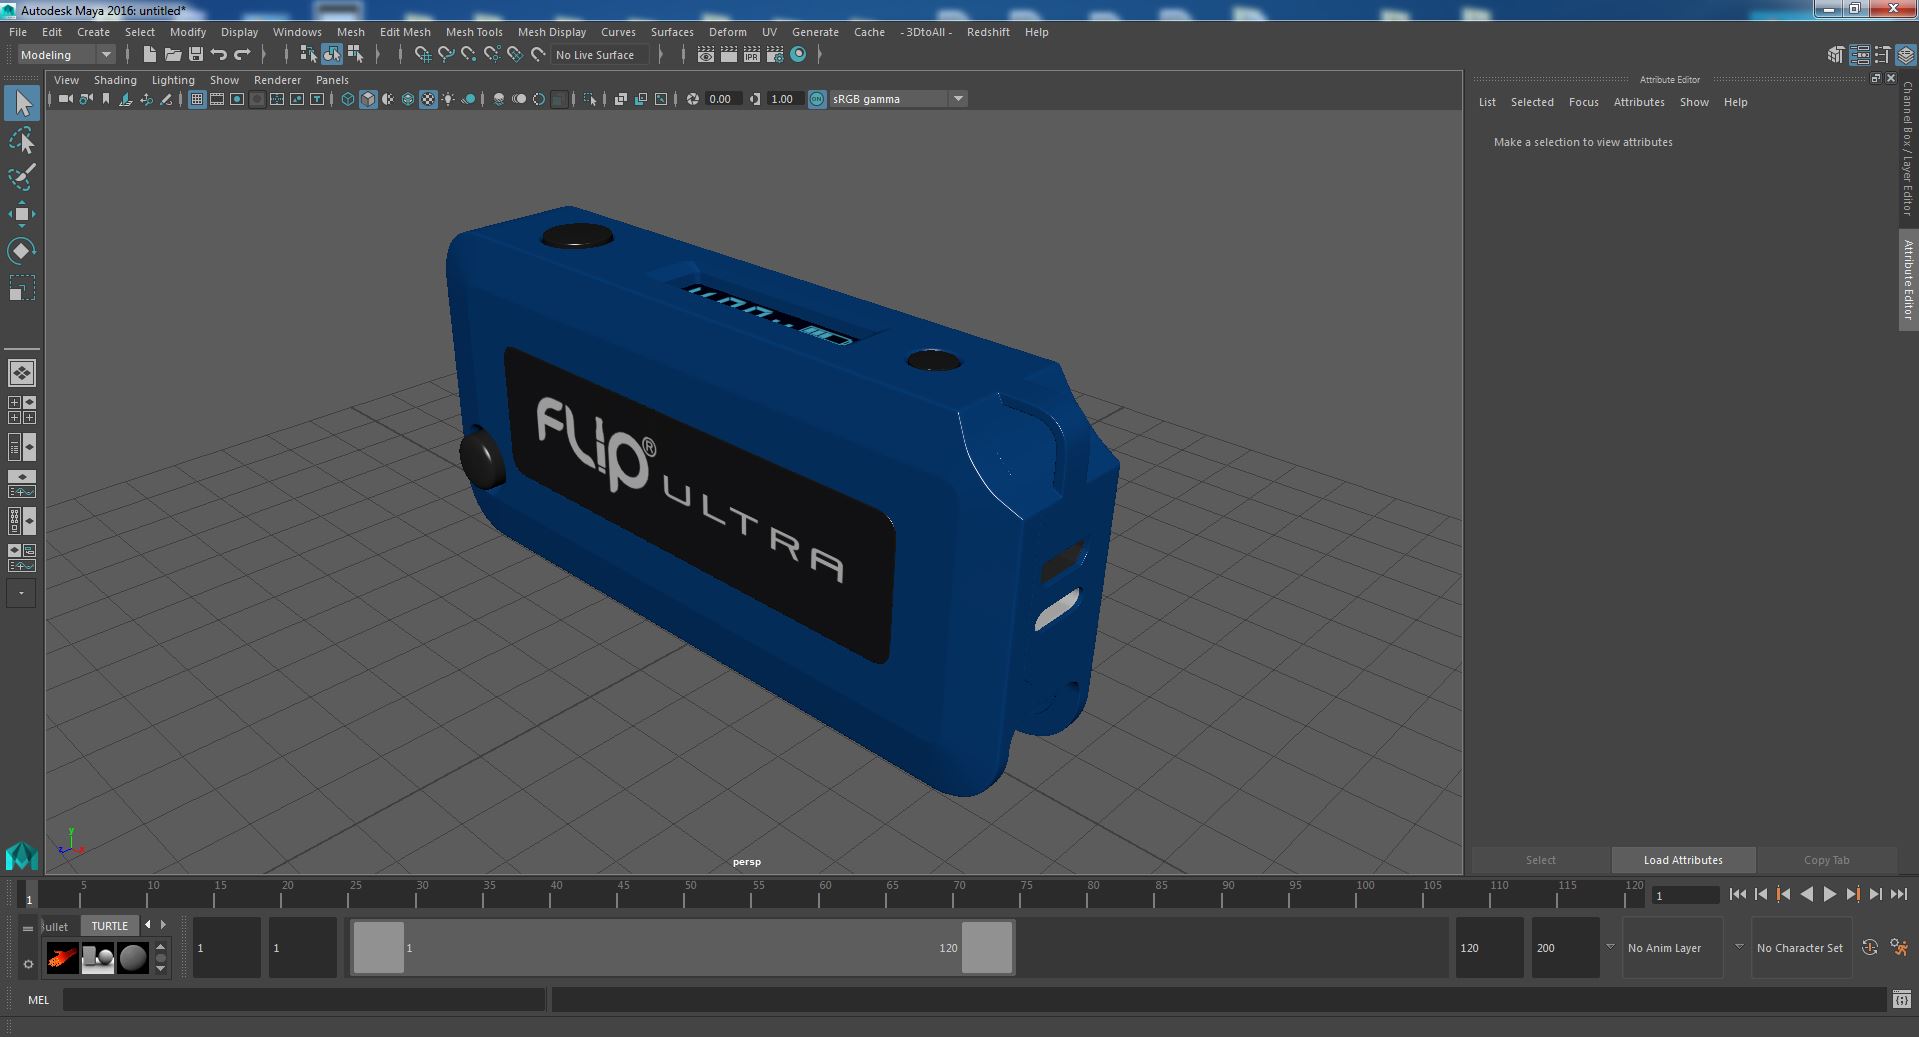Screen dimensions: 1919x1037
Task: Click the Select button in Attribute Editor
Action: tap(1540, 860)
